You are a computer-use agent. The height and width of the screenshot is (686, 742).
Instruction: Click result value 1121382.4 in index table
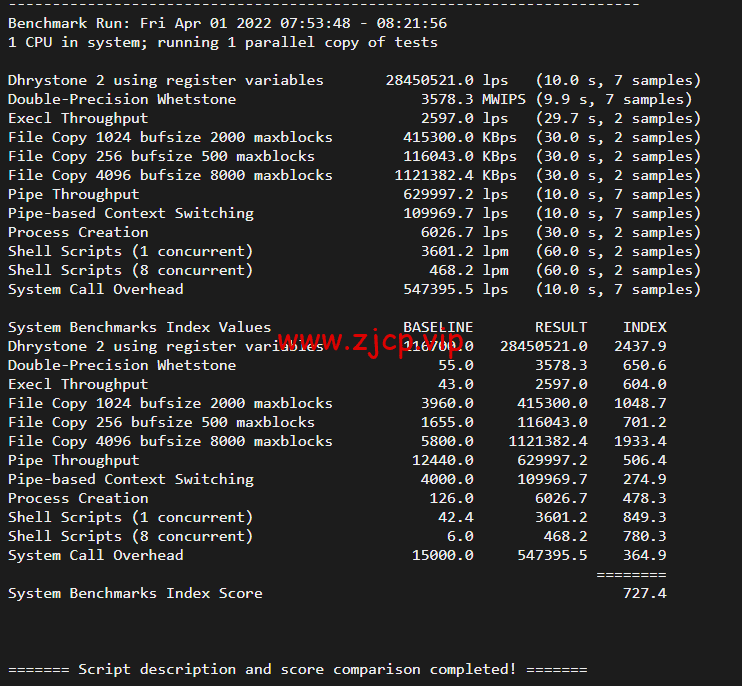pyautogui.click(x=548, y=441)
